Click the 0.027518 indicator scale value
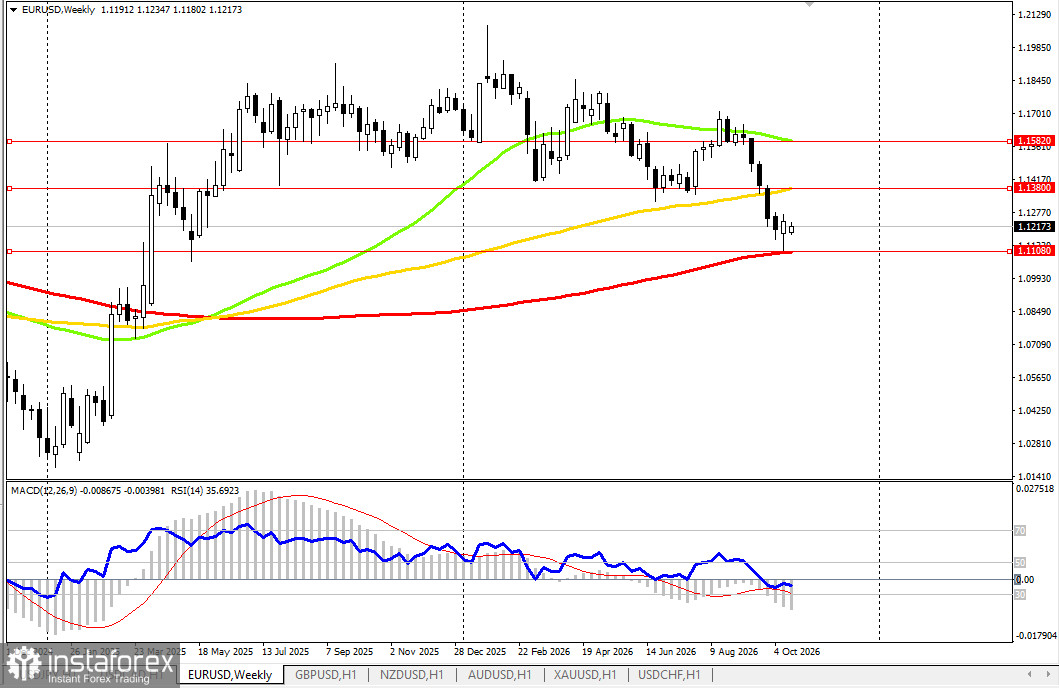1059x688 pixels. 1034,487
